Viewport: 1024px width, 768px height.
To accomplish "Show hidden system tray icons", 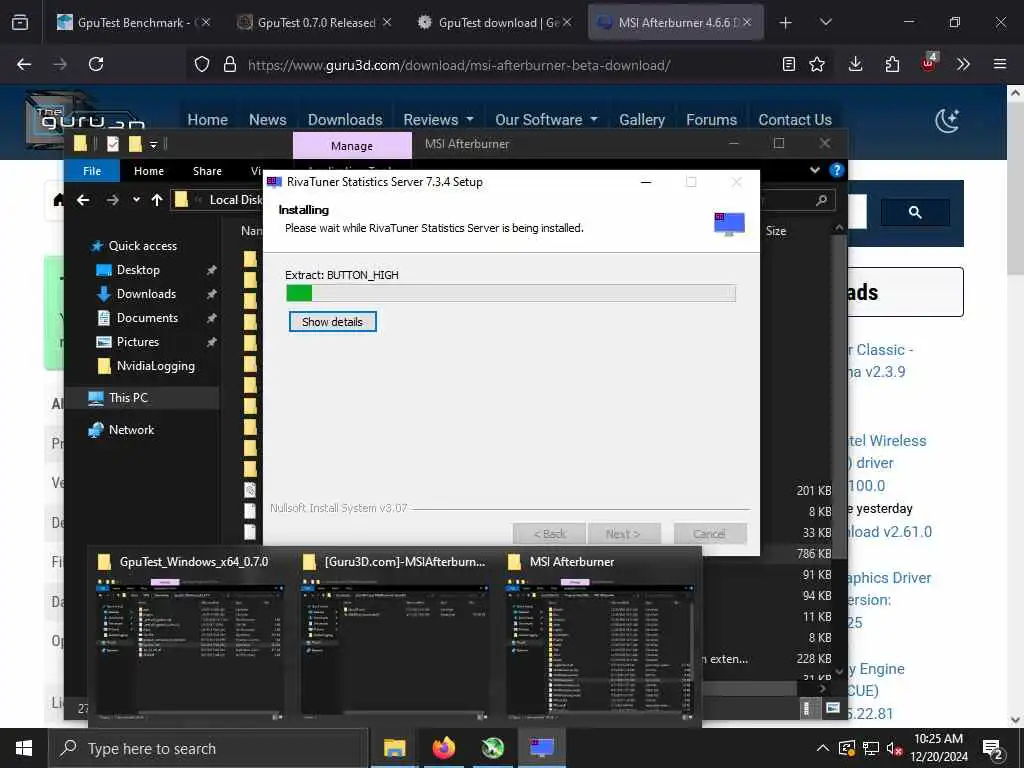I will (x=823, y=748).
